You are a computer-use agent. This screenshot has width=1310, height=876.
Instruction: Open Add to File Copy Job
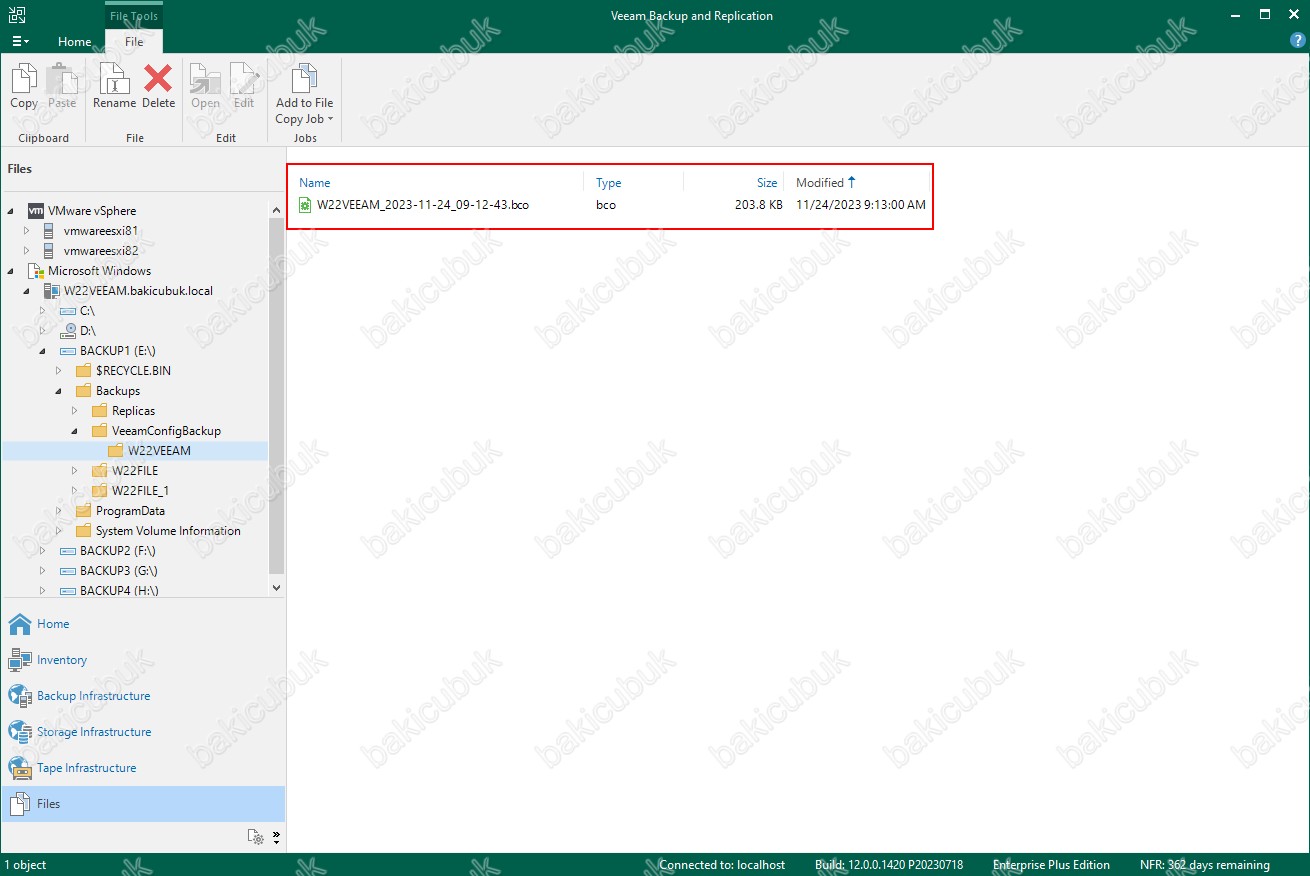(x=304, y=94)
